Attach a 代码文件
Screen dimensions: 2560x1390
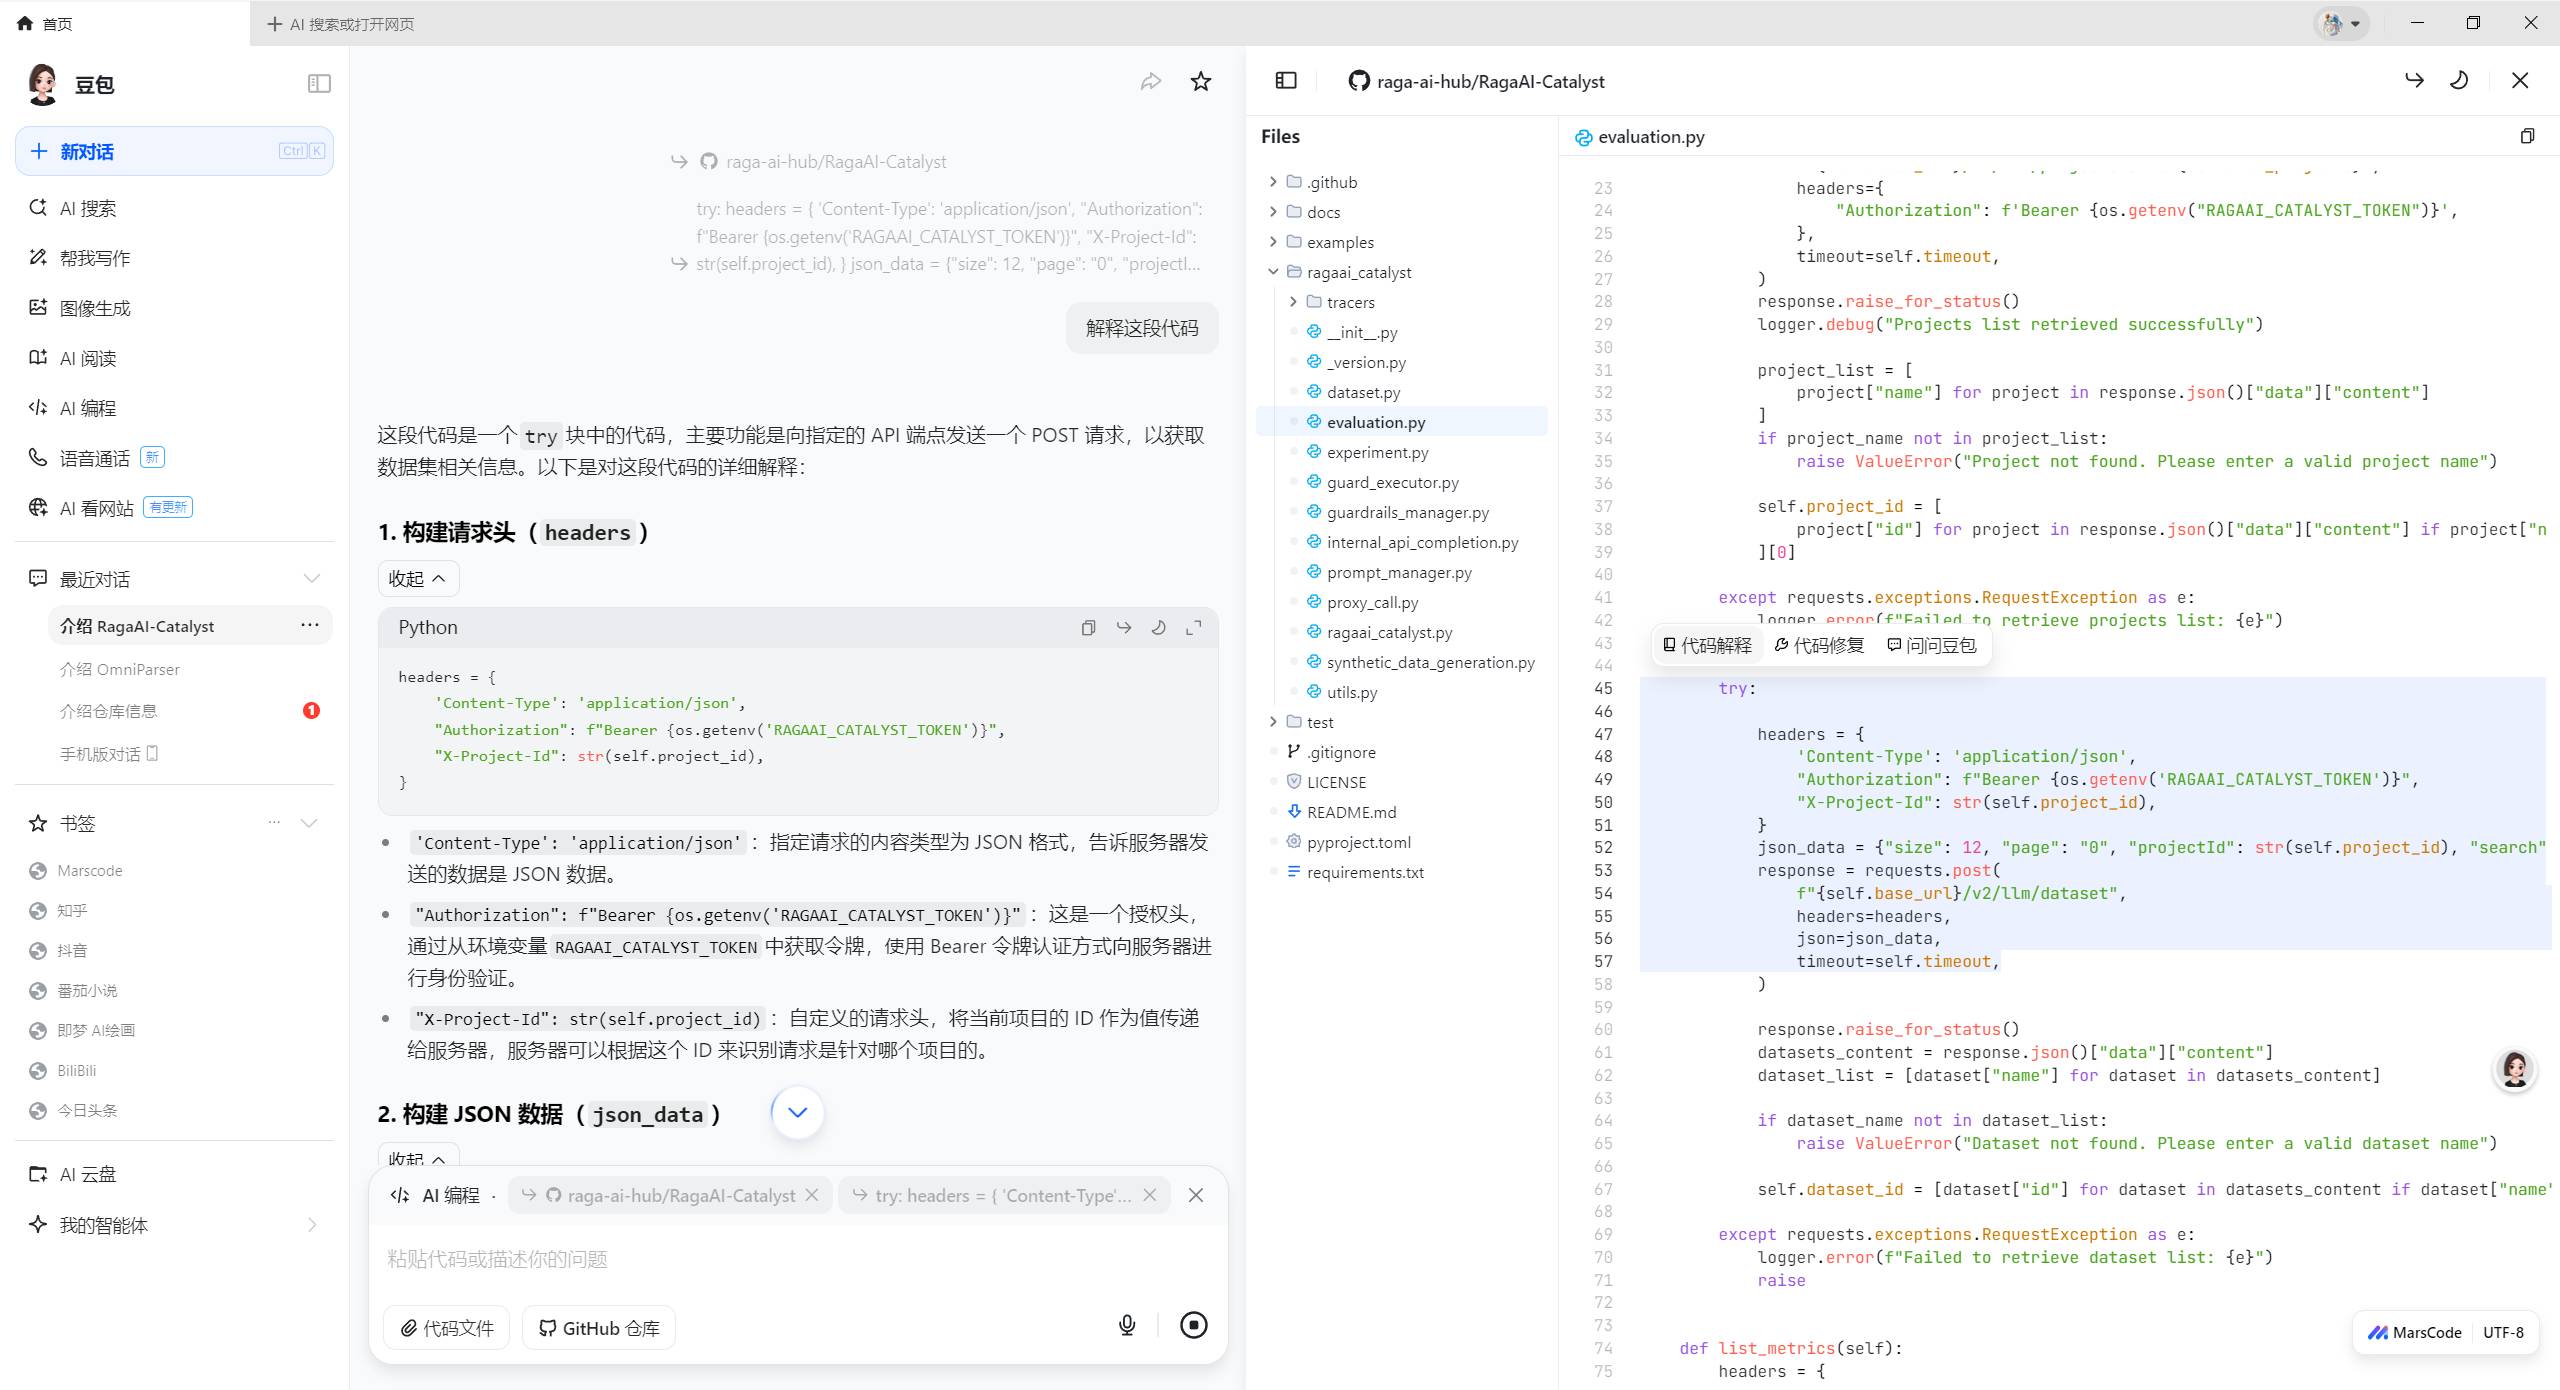point(446,1328)
